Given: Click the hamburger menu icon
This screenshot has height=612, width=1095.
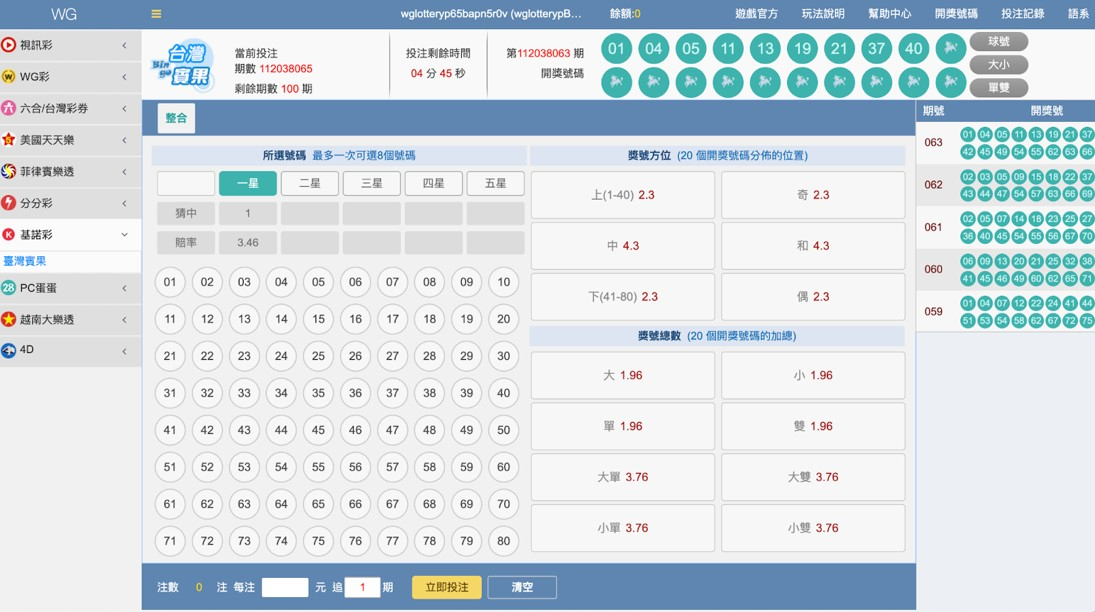Looking at the screenshot, I should tap(156, 14).
